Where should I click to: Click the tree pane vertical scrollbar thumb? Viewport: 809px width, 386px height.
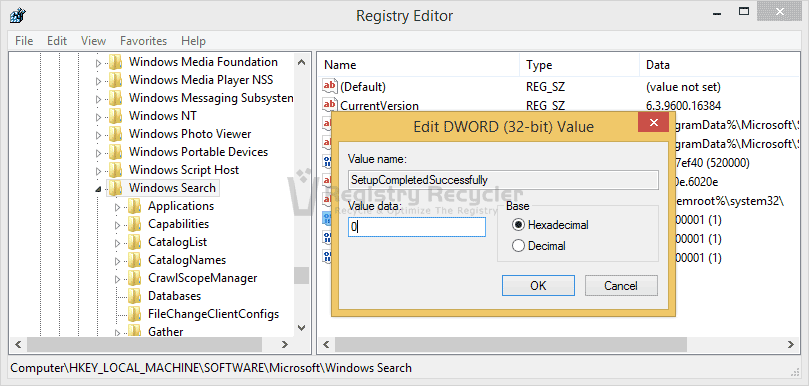pos(301,275)
